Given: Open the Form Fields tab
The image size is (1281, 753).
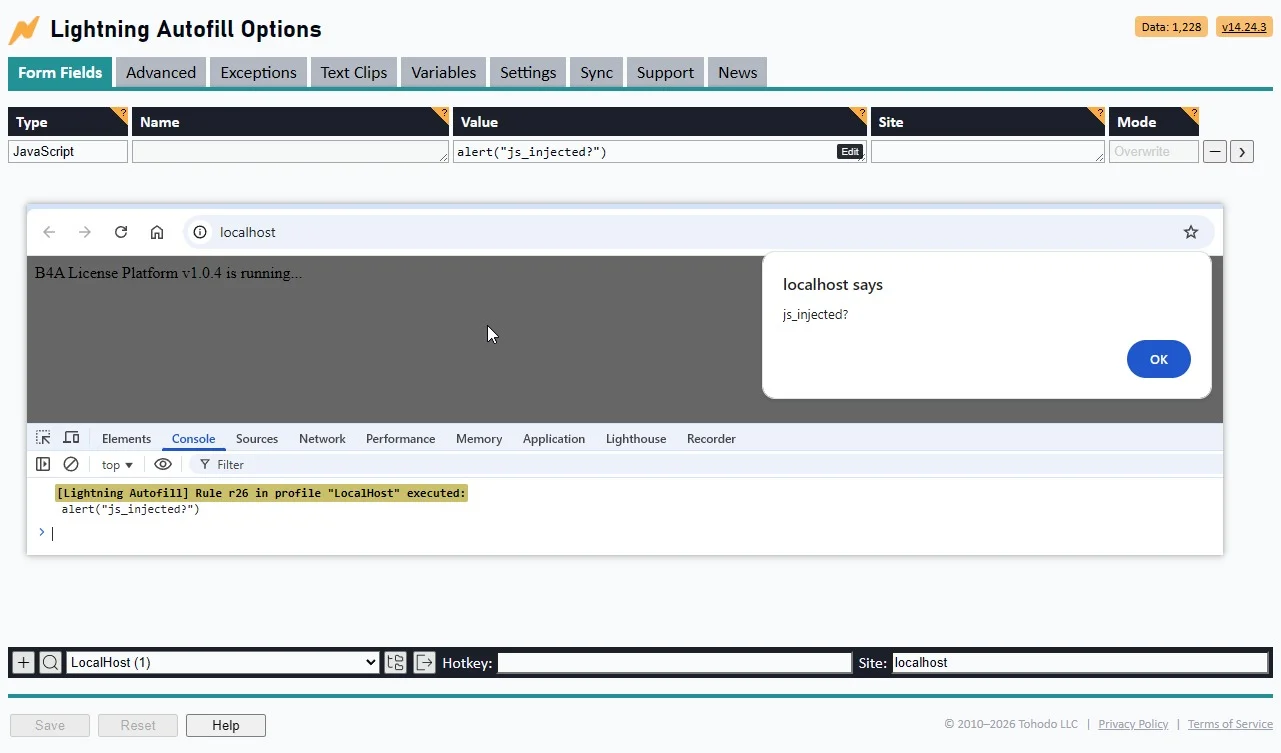Looking at the screenshot, I should click(60, 72).
